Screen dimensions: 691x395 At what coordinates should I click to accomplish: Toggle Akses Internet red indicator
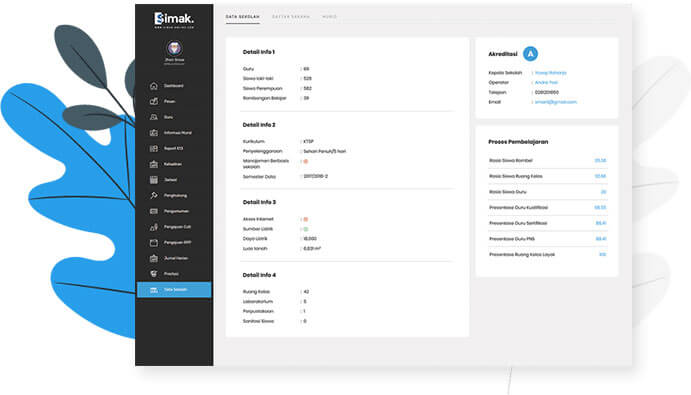pyautogui.click(x=306, y=219)
